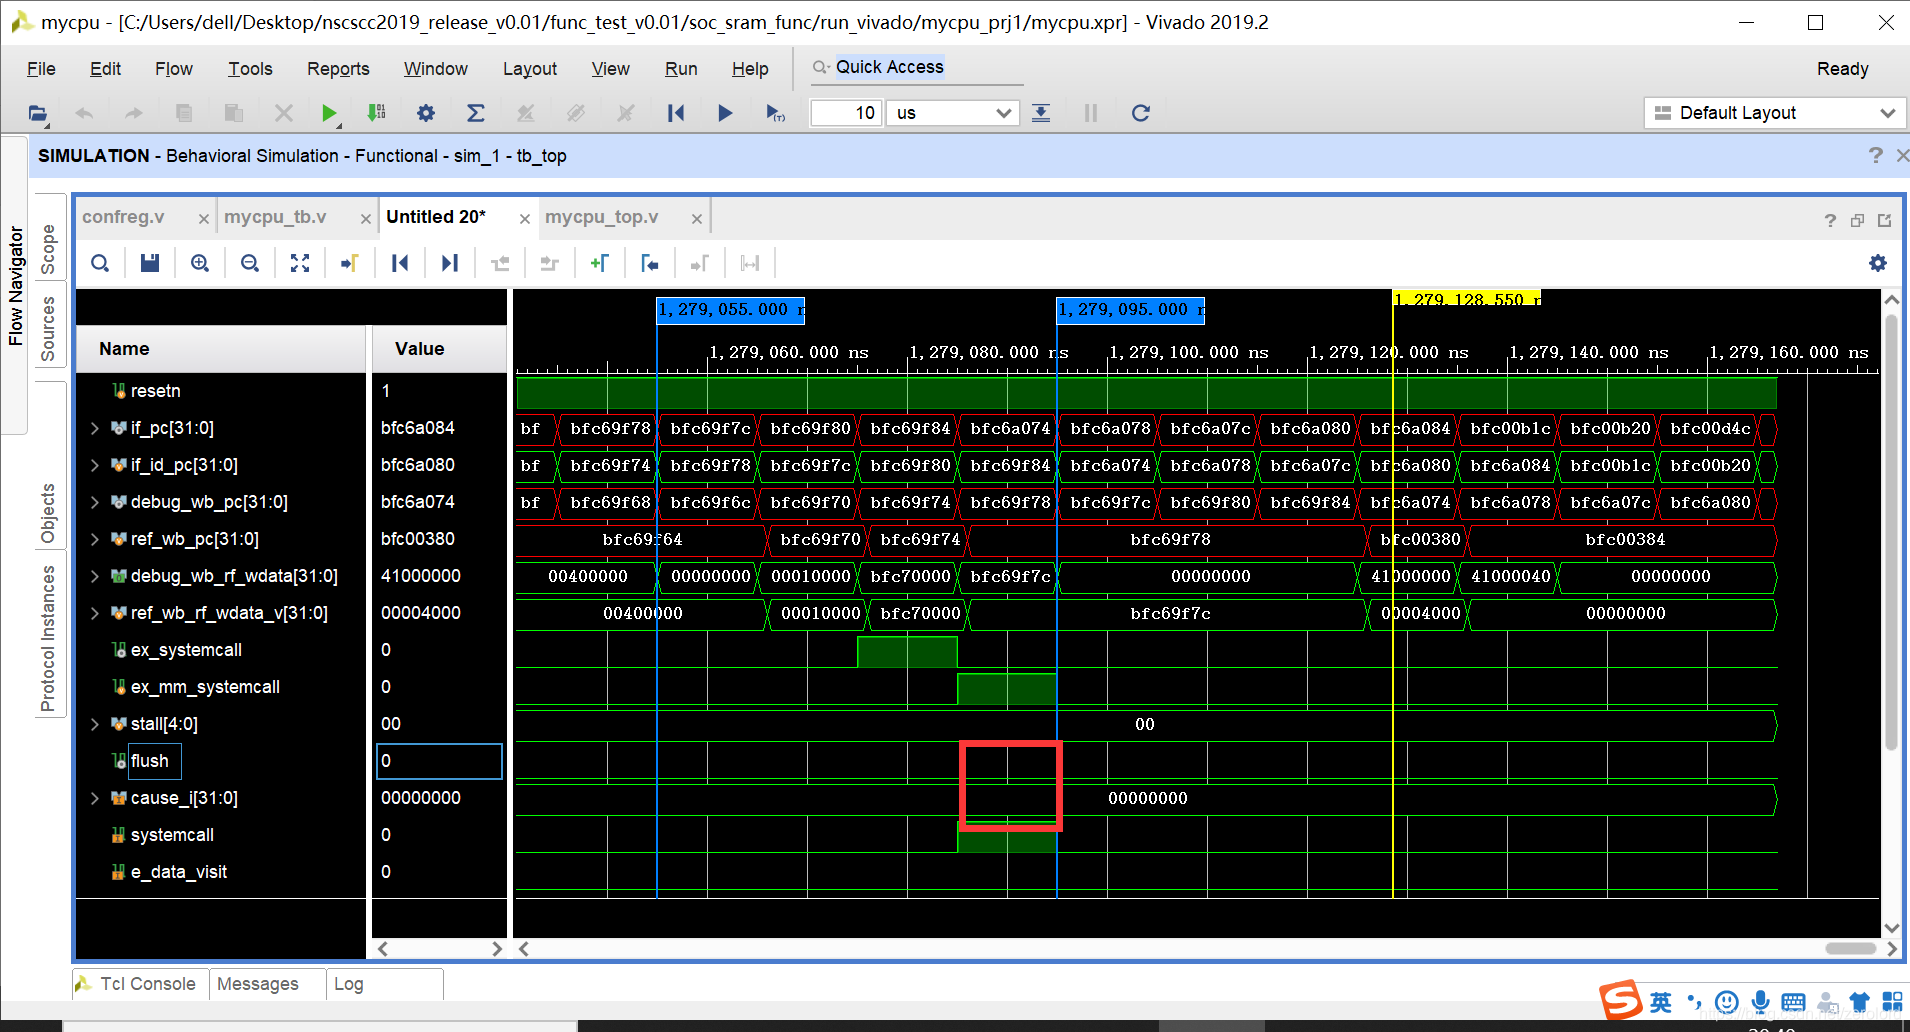
Task: Open waveform viewer settings gear
Action: point(1878,263)
